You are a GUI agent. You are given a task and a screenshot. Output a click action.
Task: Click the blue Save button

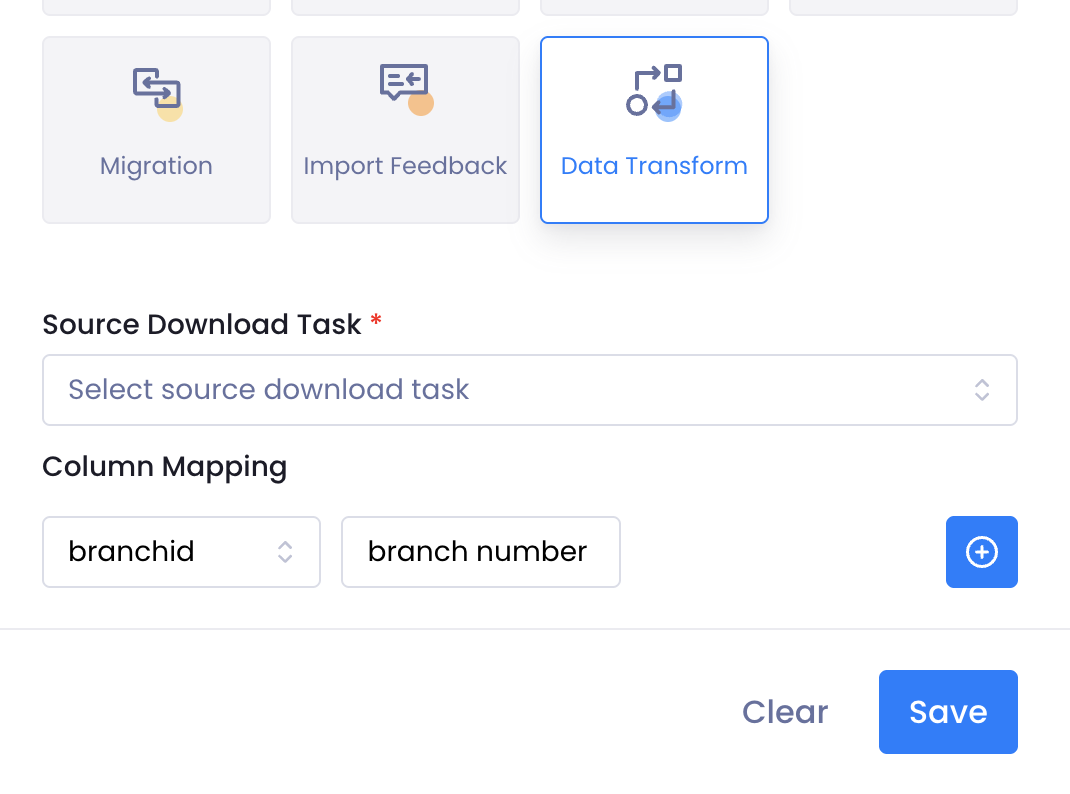(947, 712)
